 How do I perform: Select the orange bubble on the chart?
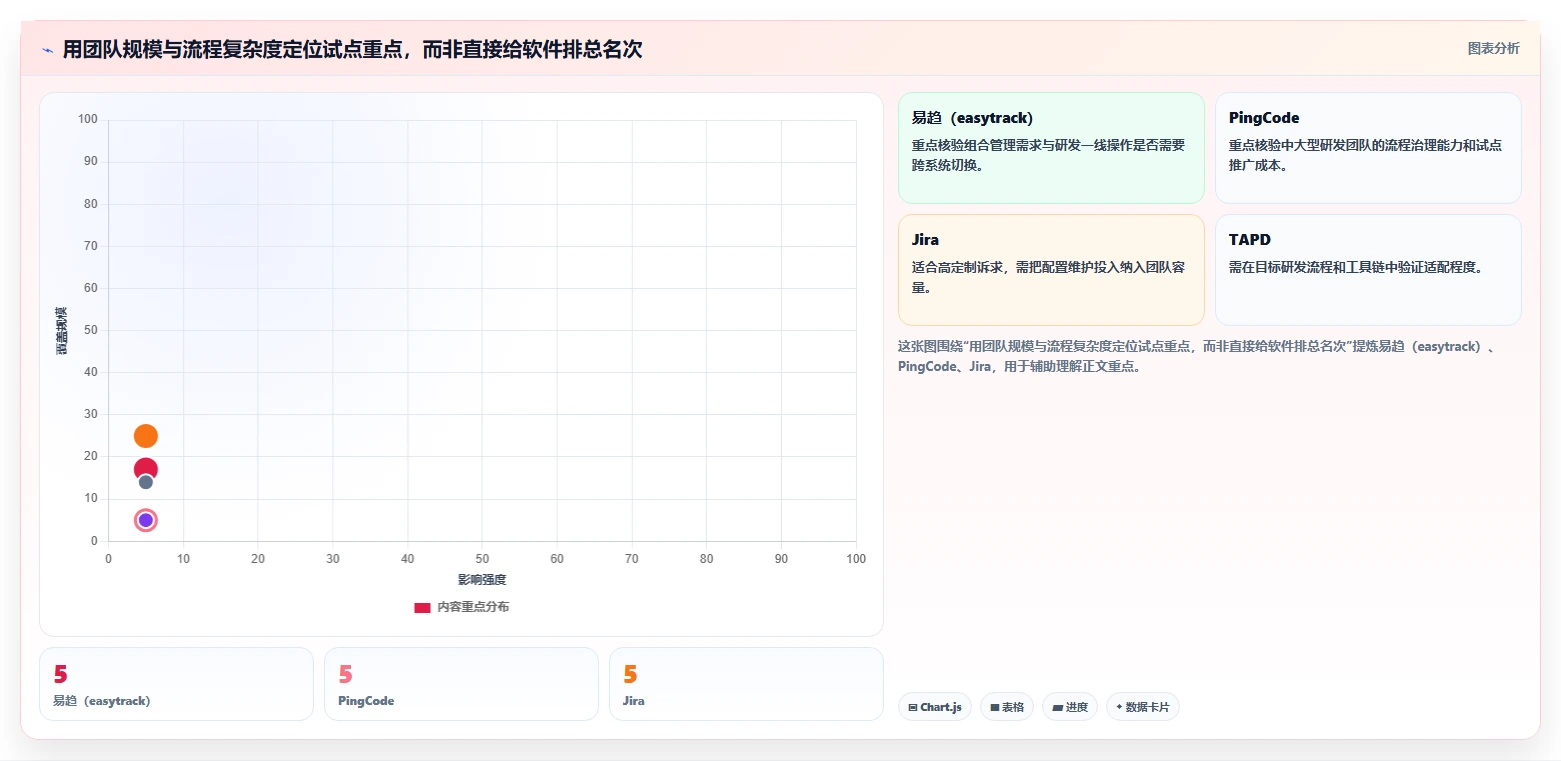coord(146,436)
